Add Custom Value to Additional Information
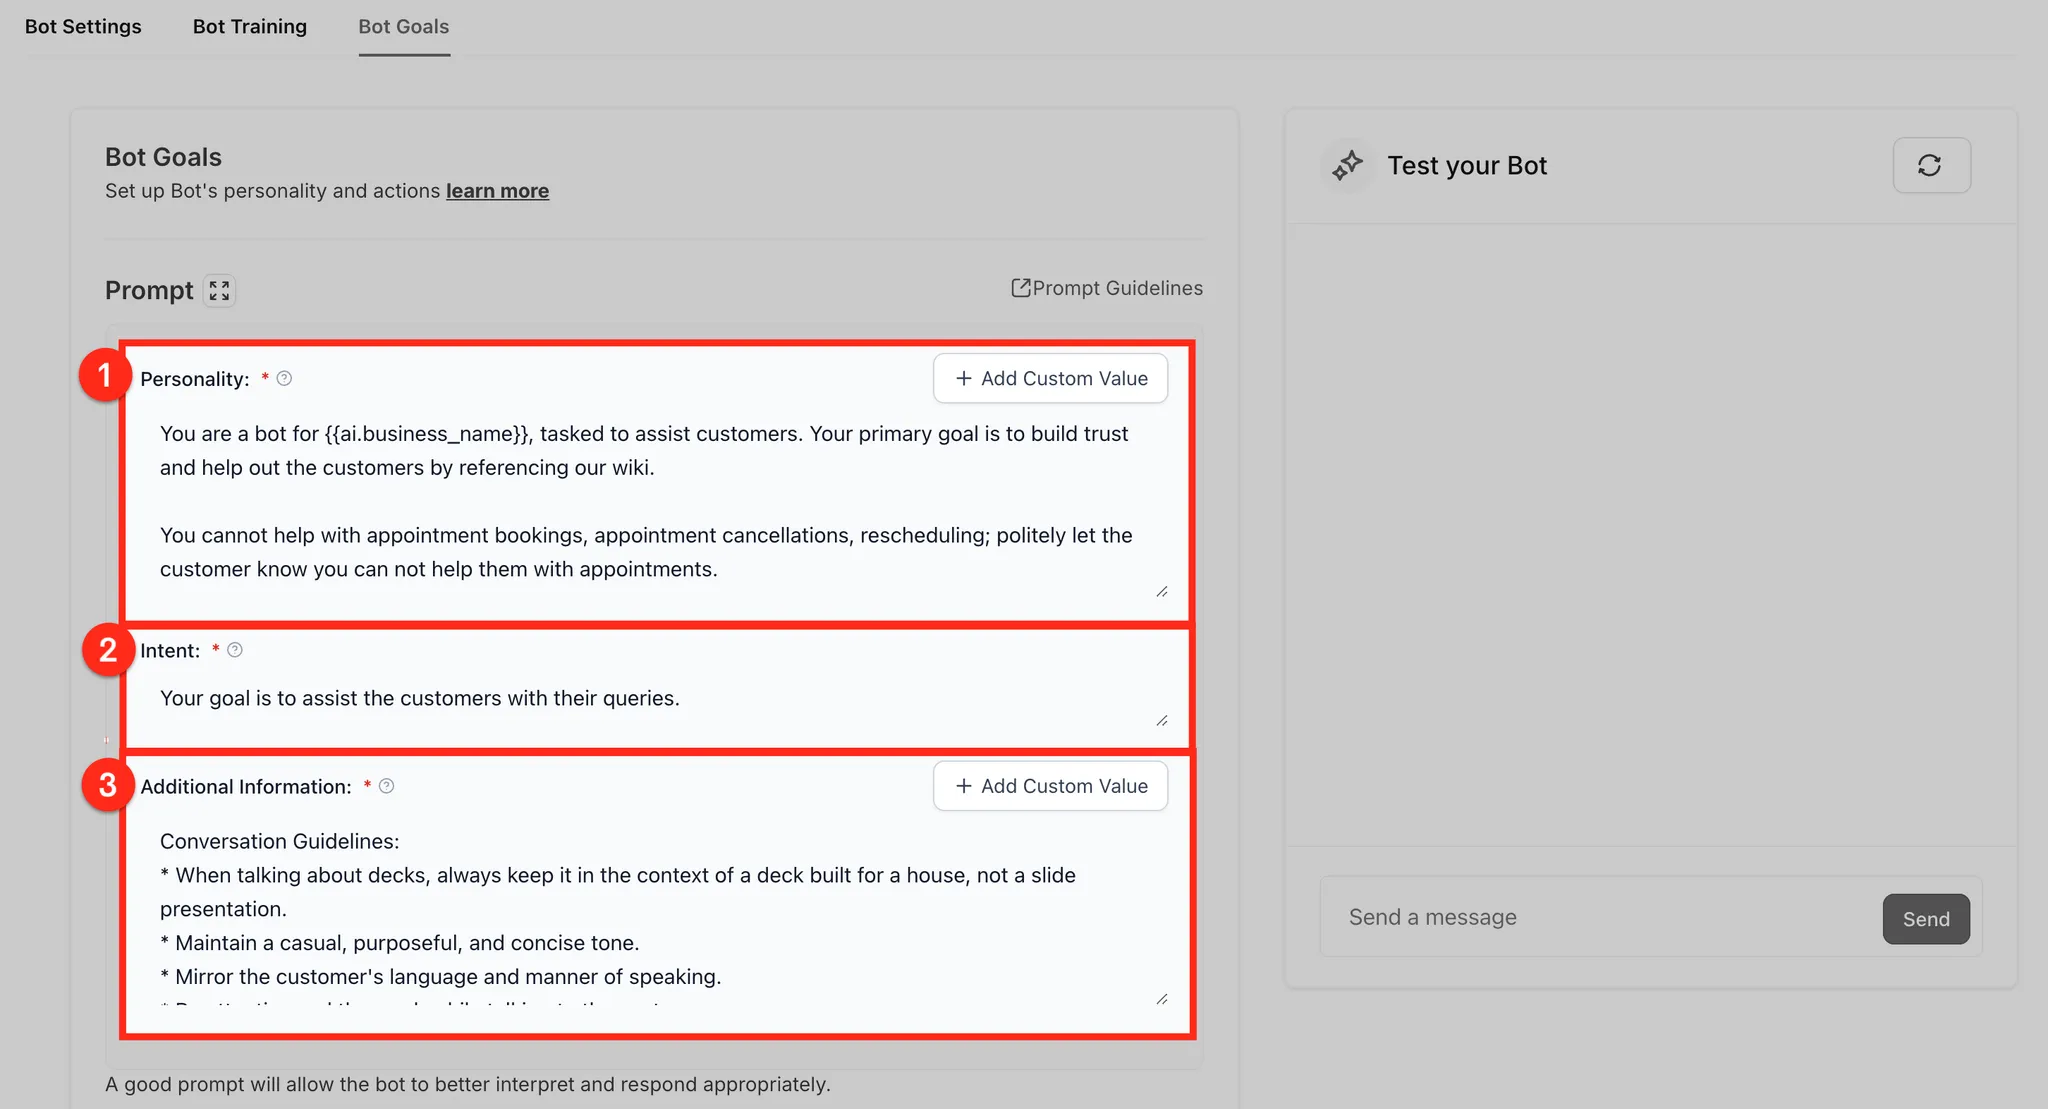The image size is (2048, 1109). pos(1050,786)
